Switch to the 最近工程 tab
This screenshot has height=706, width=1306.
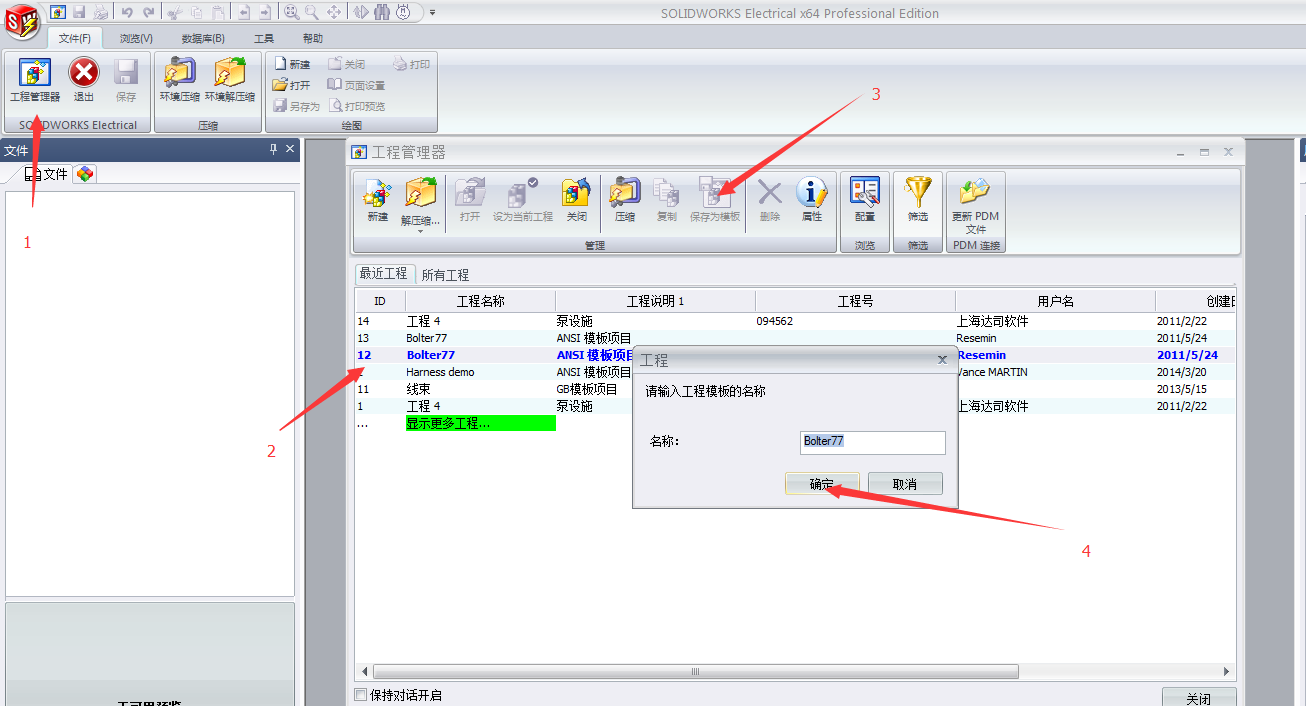pyautogui.click(x=384, y=273)
